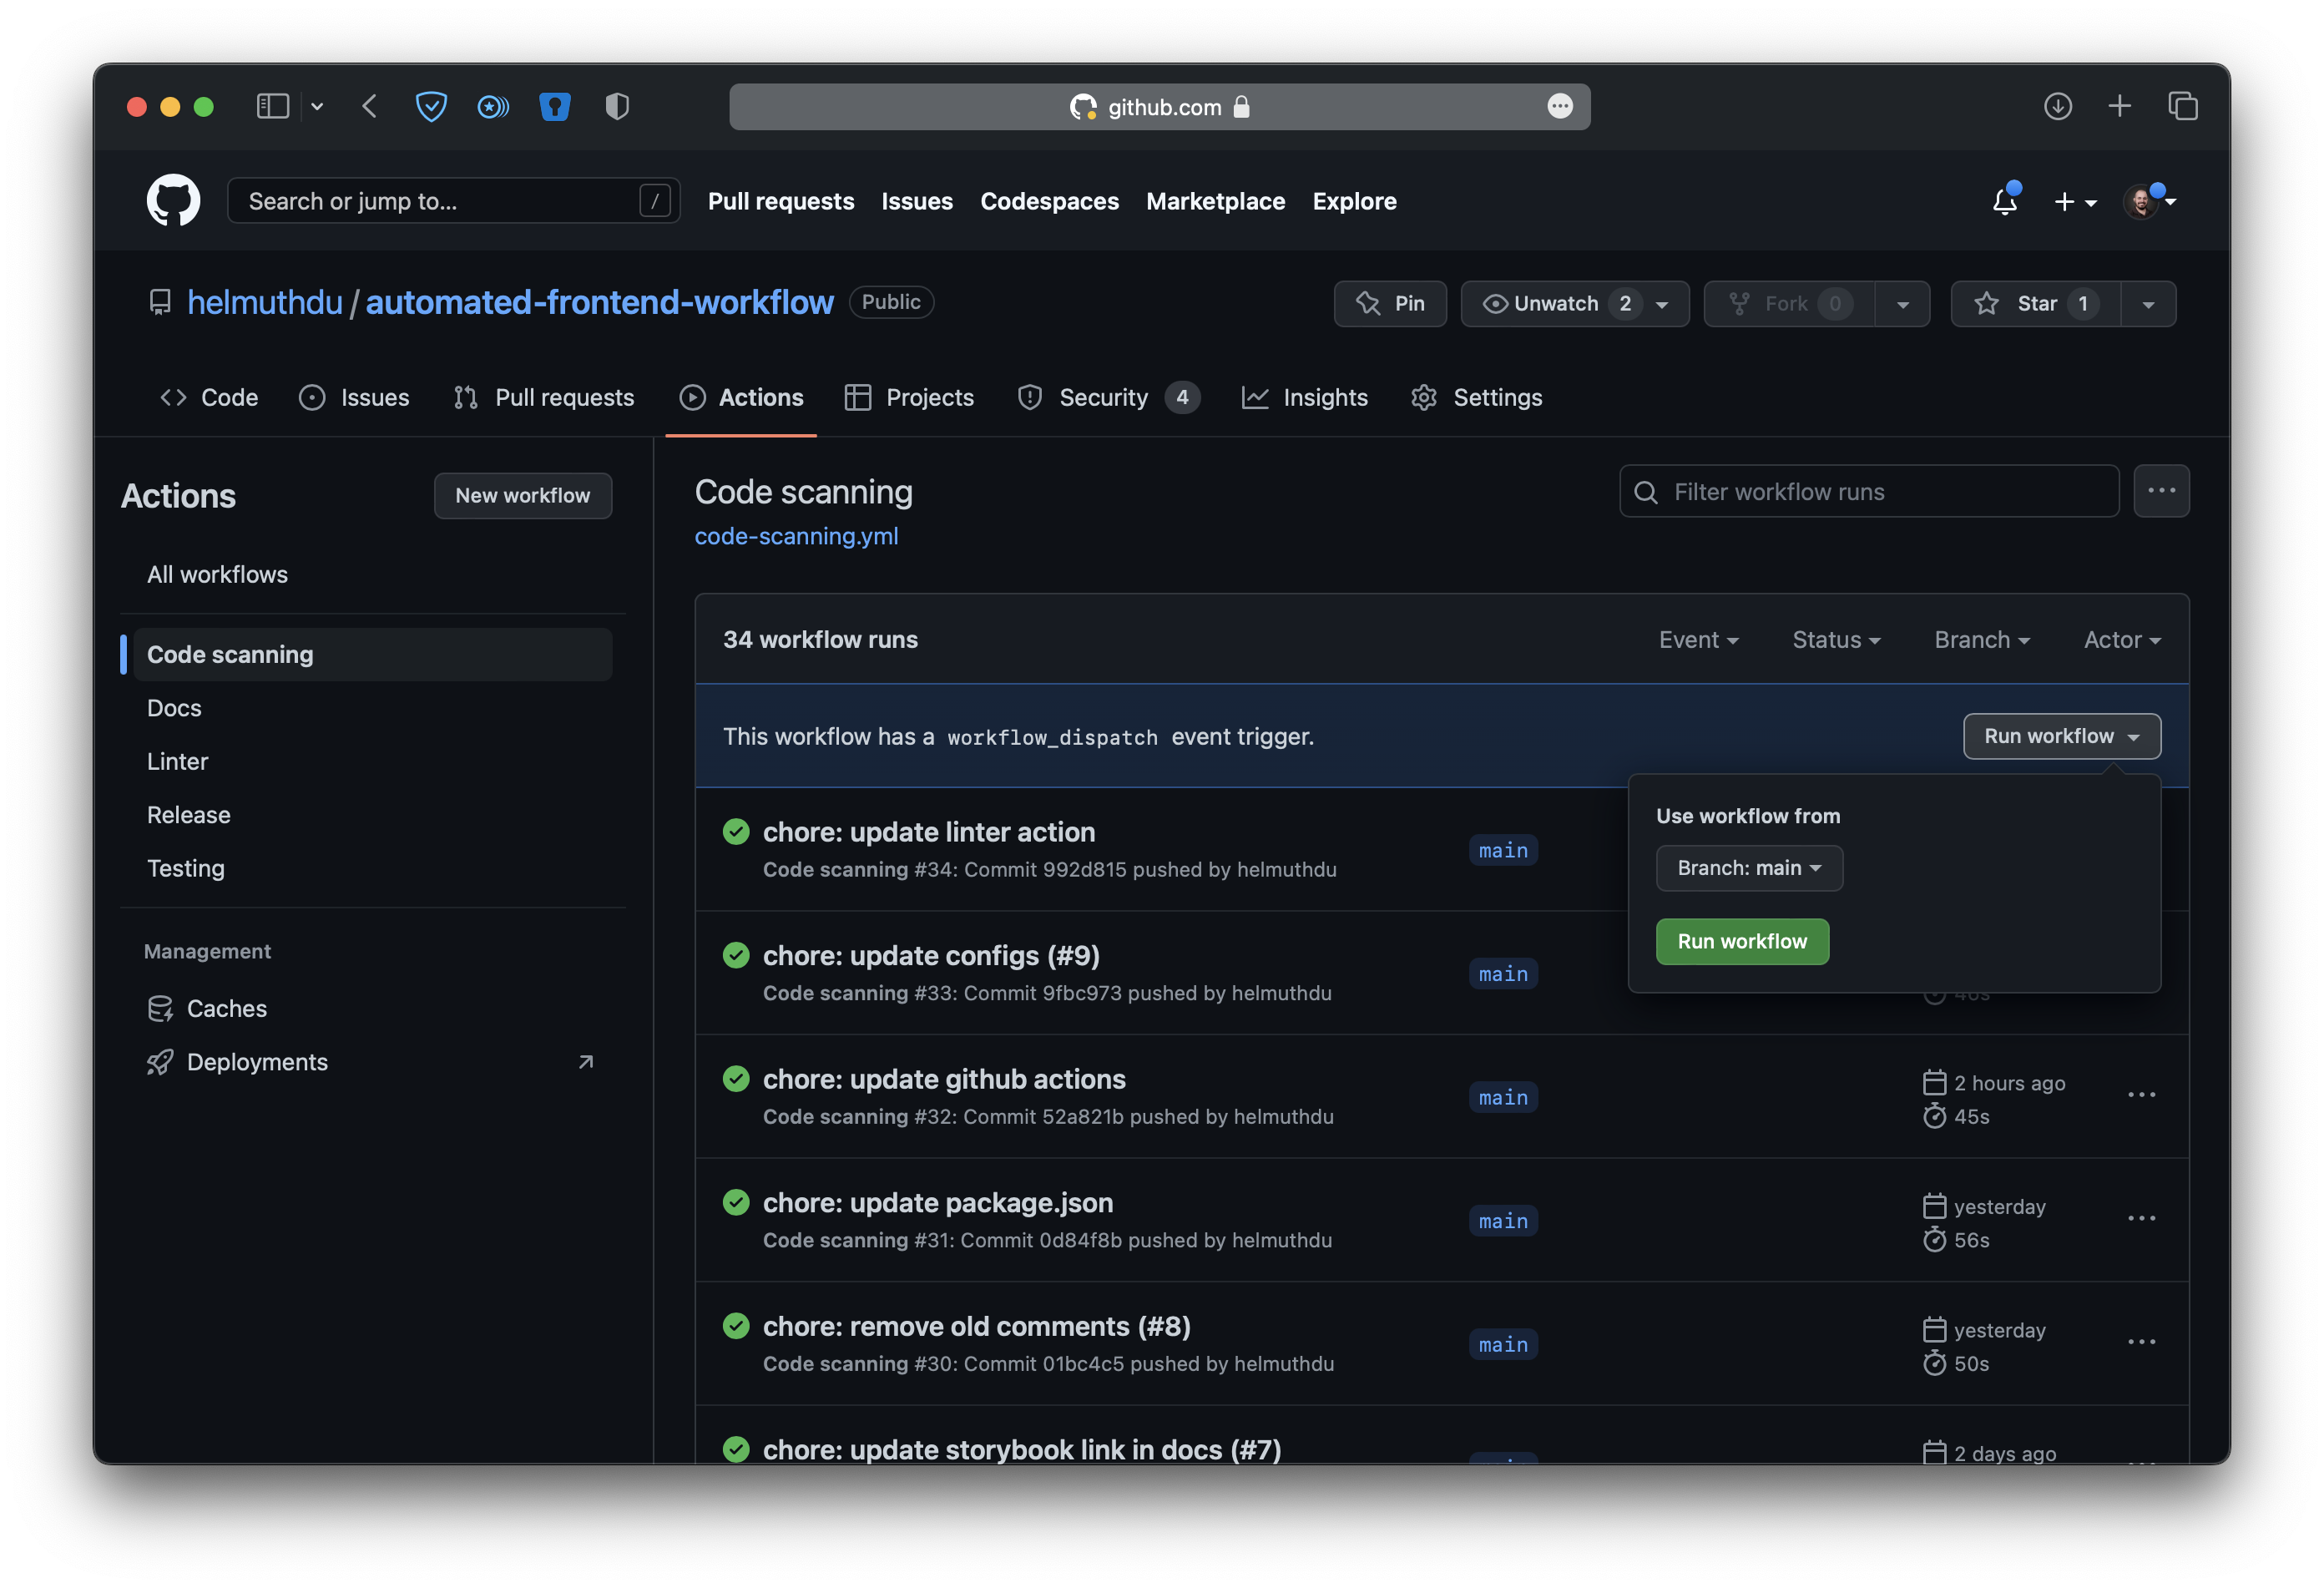This screenshot has height=1588, width=2324.
Task: Click the Safari sidebar toggle icon
Action: click(x=272, y=106)
